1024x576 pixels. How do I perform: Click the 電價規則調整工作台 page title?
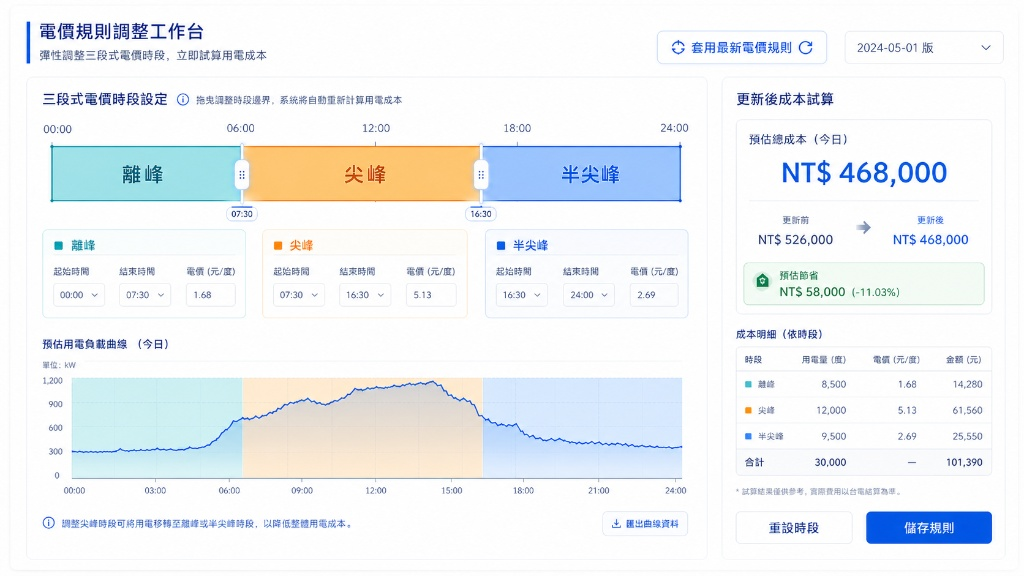(121, 31)
